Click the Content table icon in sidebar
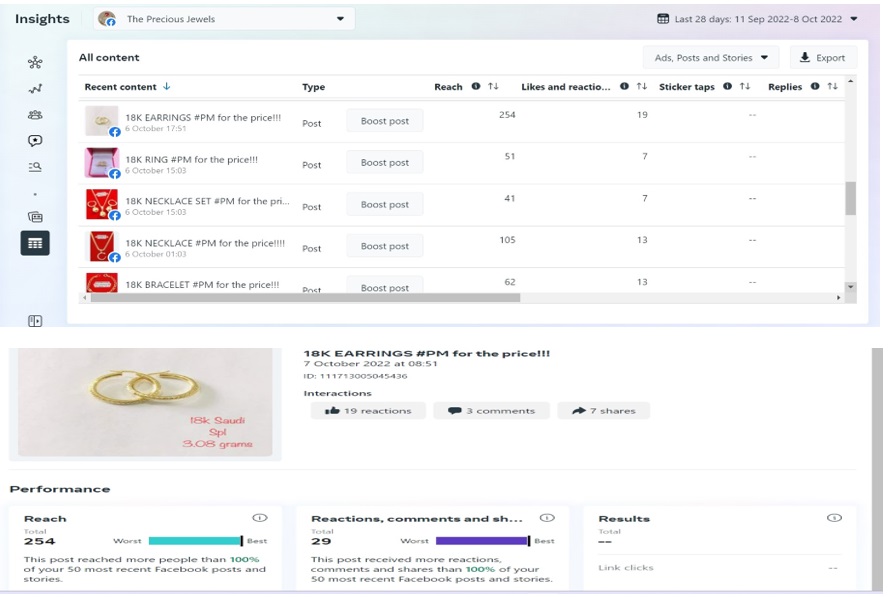888x597 pixels. point(35,242)
